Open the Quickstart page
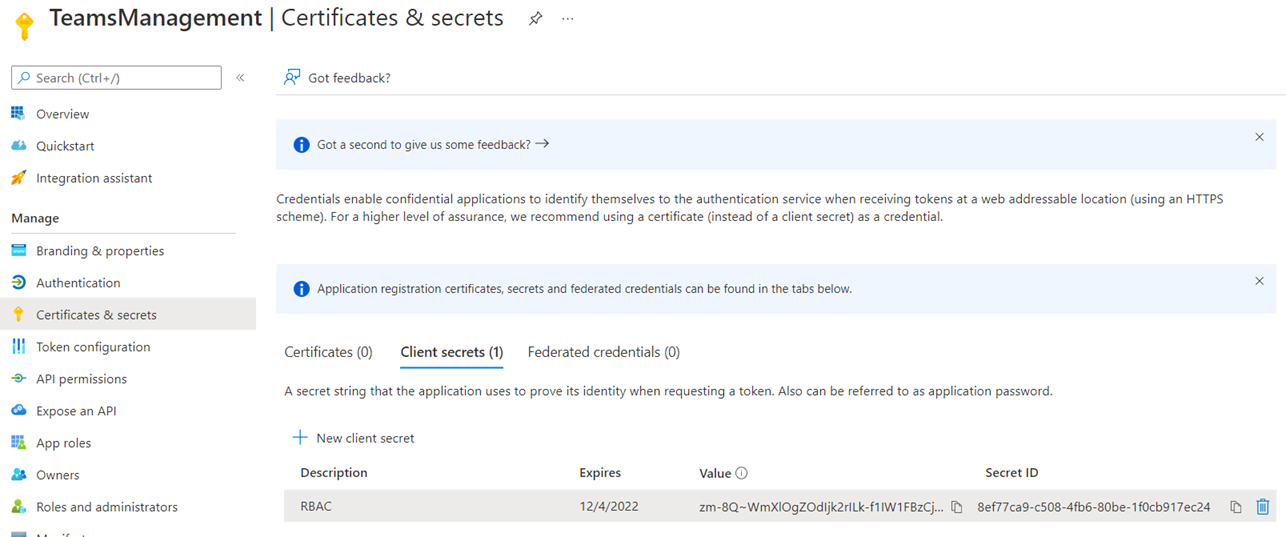Screen dimensions: 1286x537 point(65,146)
